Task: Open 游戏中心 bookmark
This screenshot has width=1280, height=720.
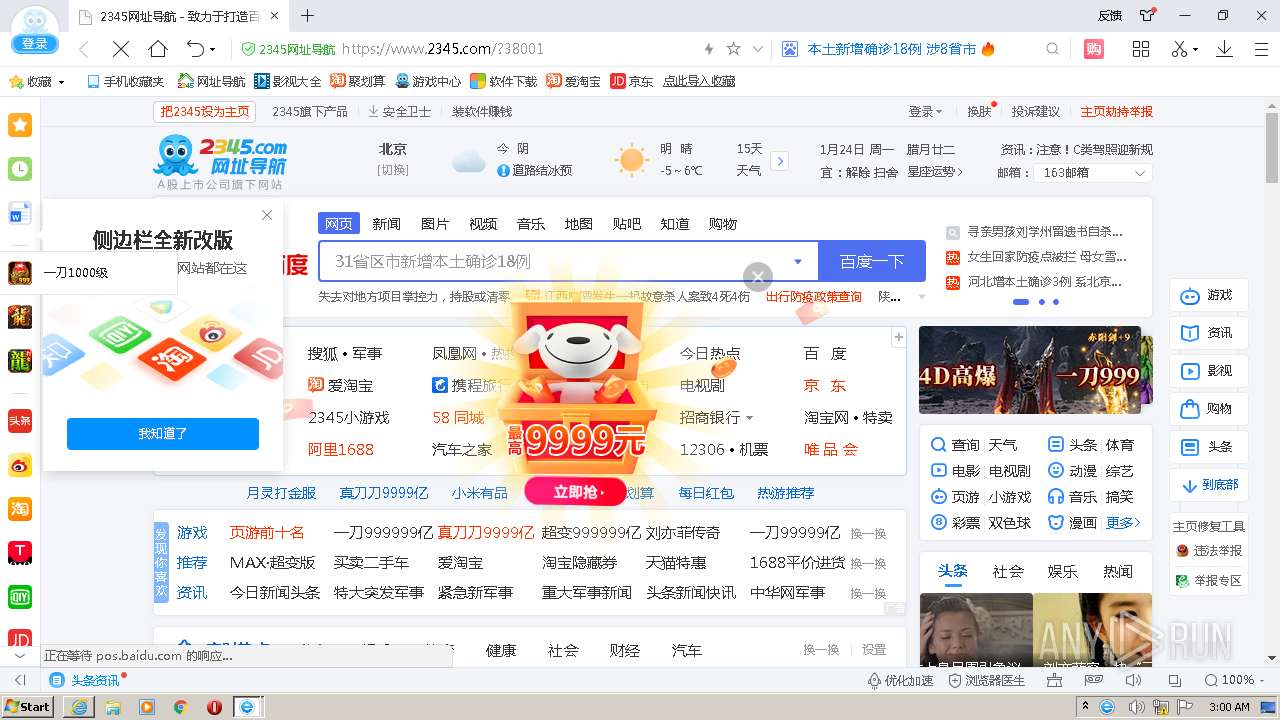Action: [x=428, y=82]
